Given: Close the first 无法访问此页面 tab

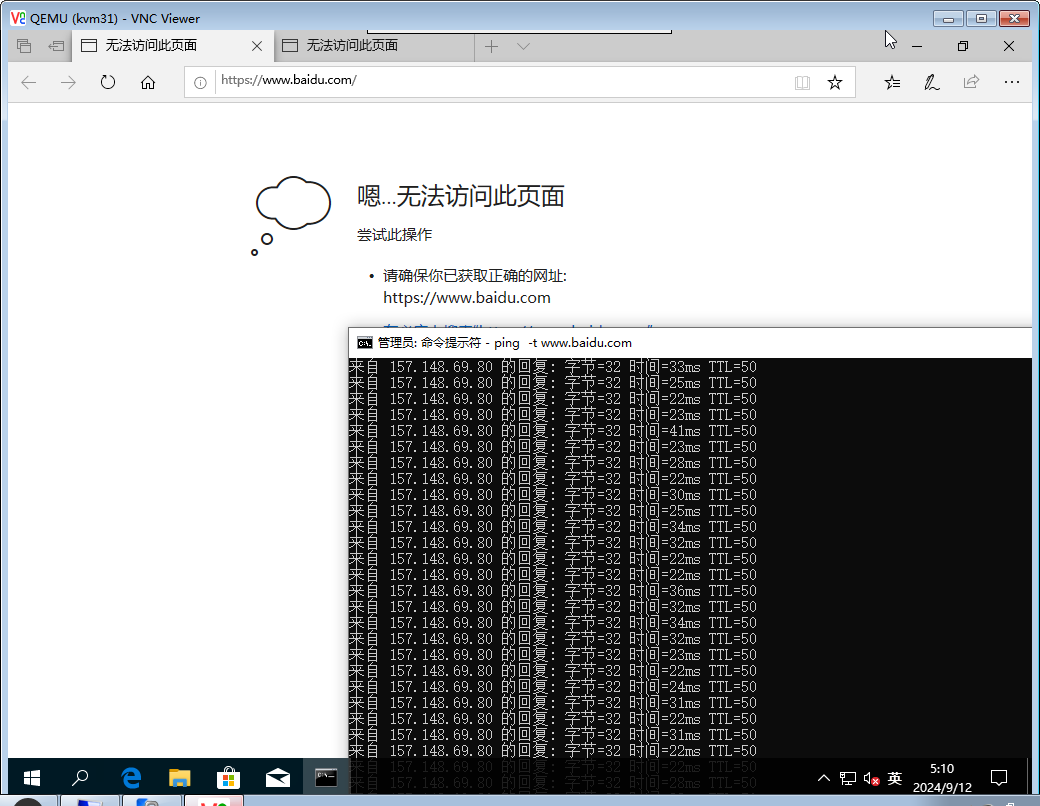Looking at the screenshot, I should [x=257, y=46].
